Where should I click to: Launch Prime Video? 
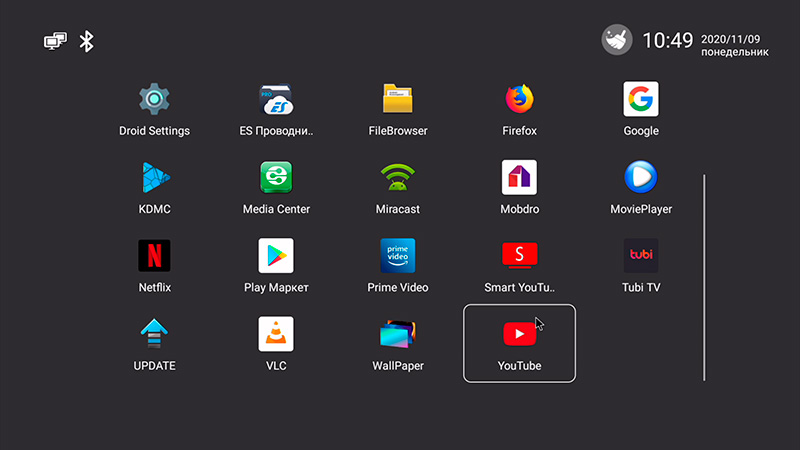click(398, 256)
